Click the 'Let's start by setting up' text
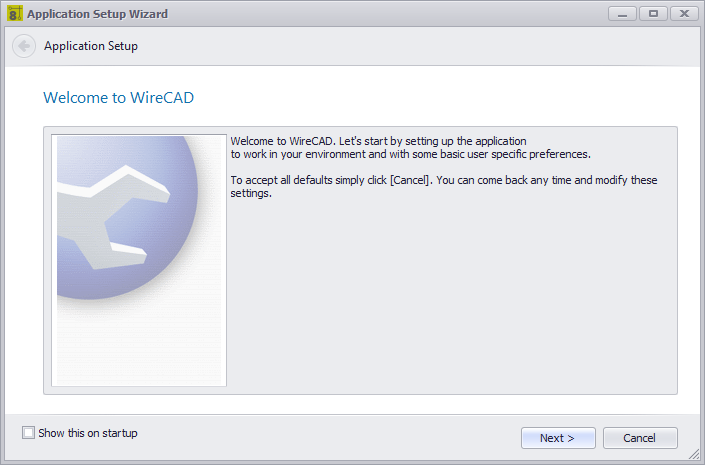 (433, 141)
